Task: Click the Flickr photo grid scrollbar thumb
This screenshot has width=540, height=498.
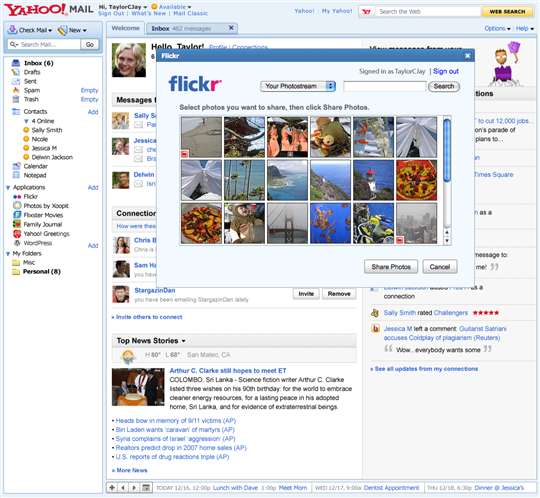Action: pos(447,150)
